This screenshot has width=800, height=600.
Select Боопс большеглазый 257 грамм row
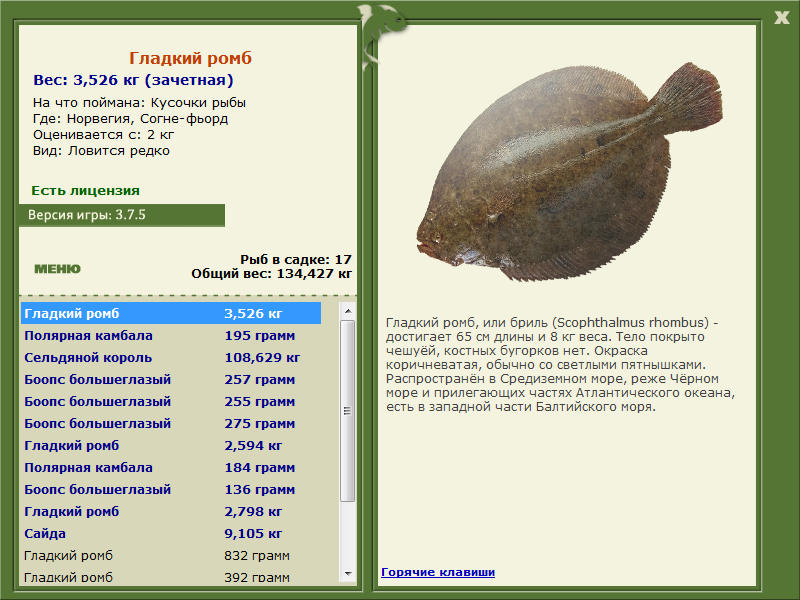tap(171, 380)
